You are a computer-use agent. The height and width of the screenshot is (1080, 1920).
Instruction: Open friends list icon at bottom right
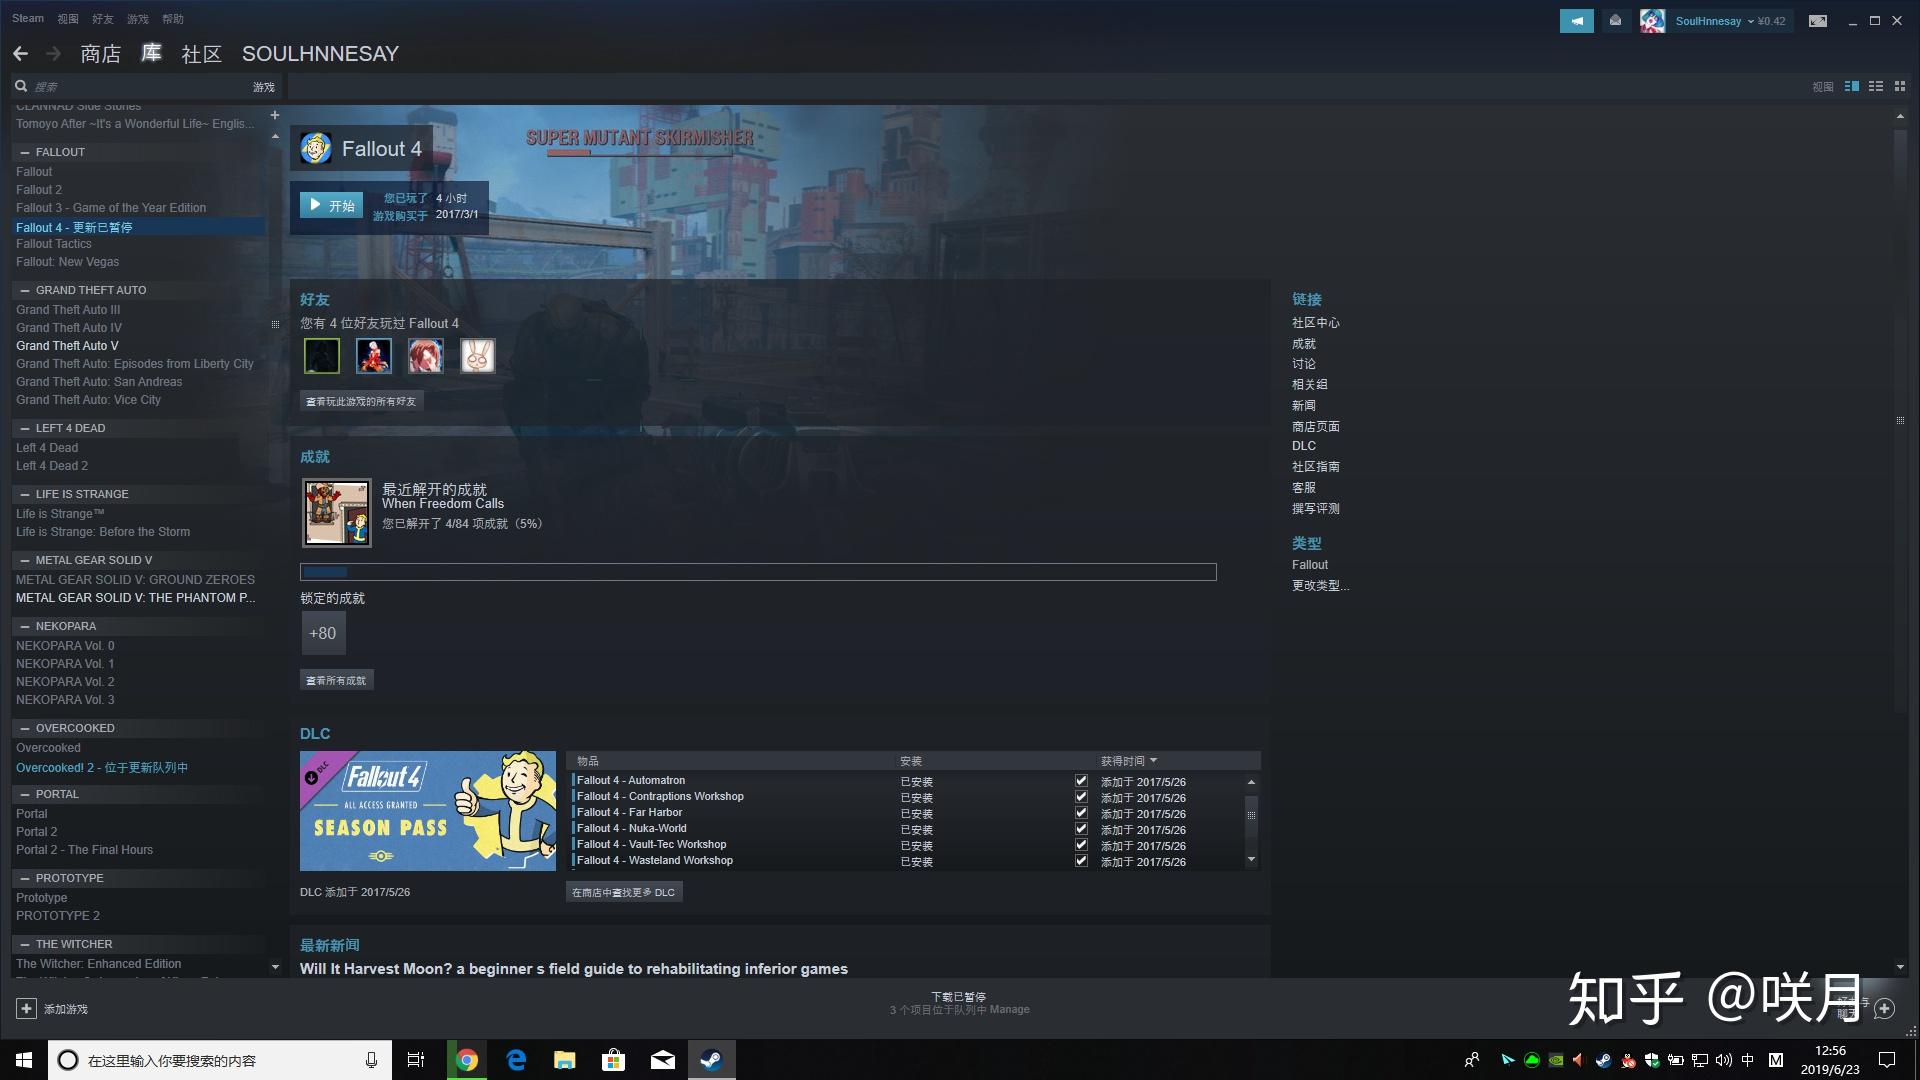[x=1884, y=1009]
